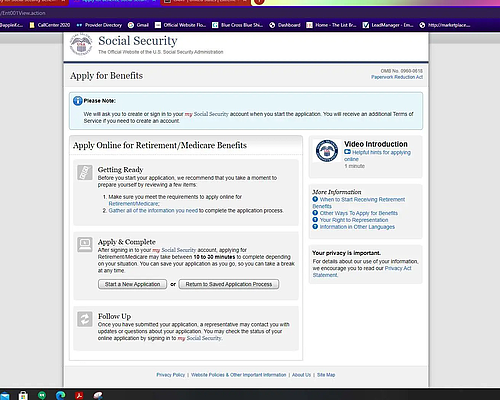Switch to the third browser tab
500x400 pixels.
(206, 2)
